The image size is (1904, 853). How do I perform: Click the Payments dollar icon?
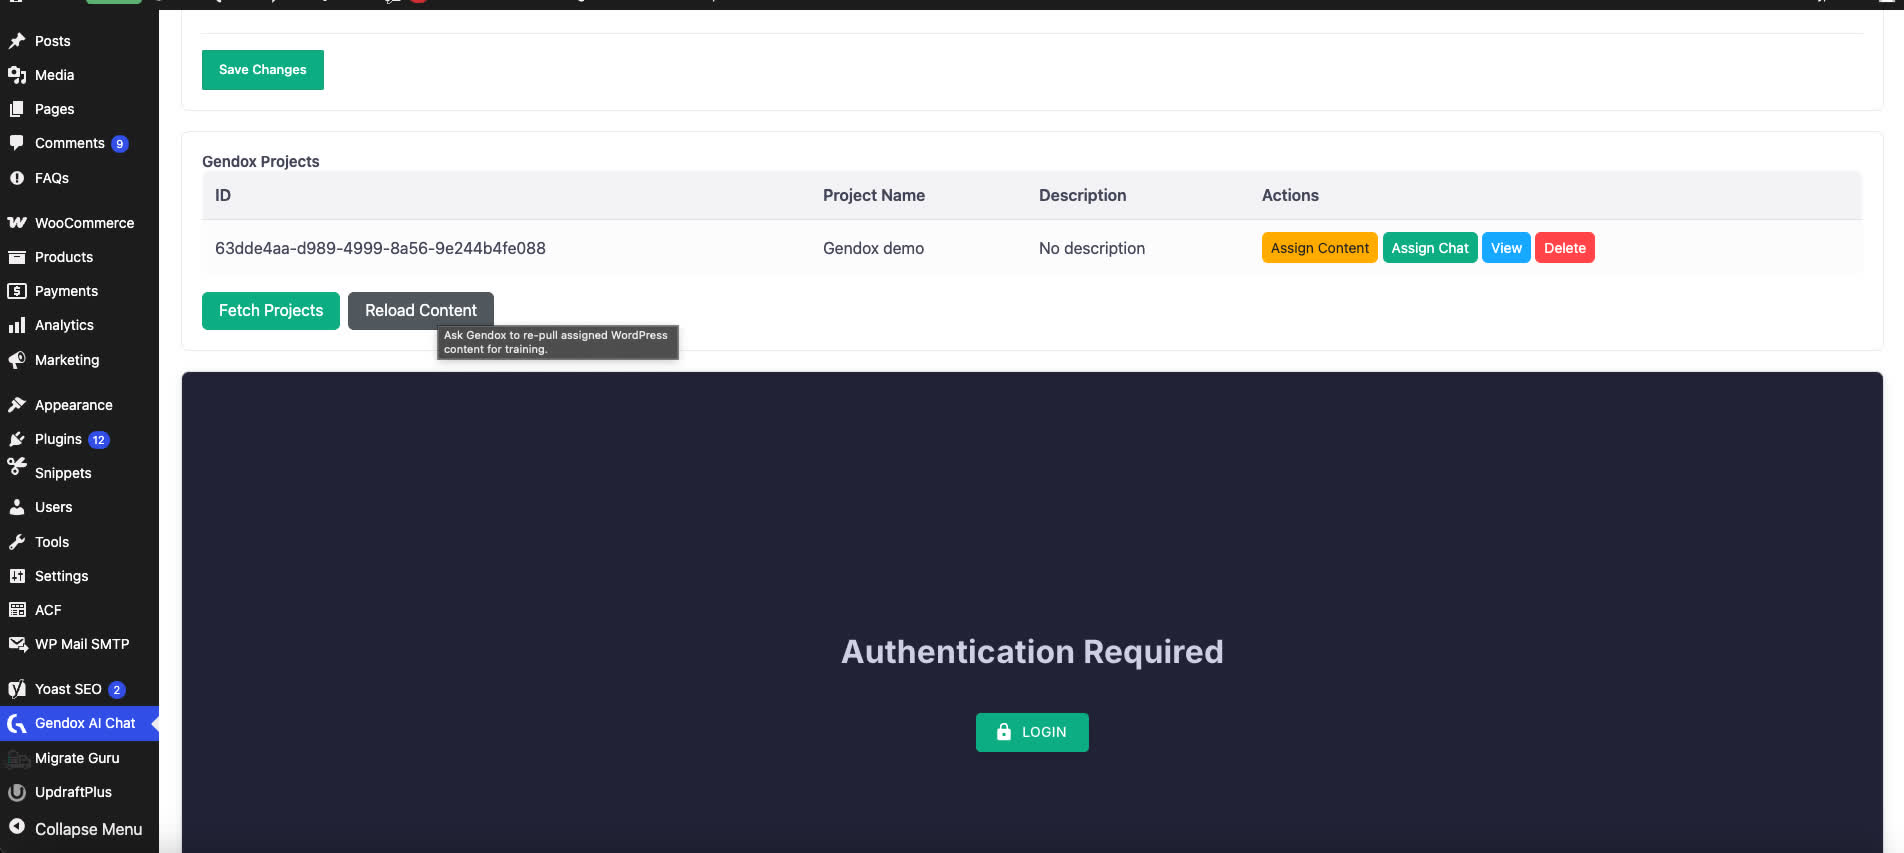tap(17, 291)
